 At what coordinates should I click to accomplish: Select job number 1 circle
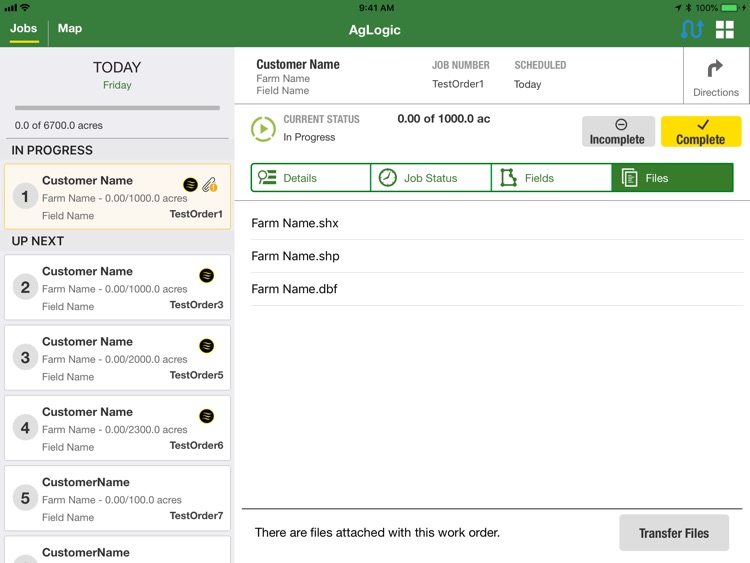click(25, 196)
